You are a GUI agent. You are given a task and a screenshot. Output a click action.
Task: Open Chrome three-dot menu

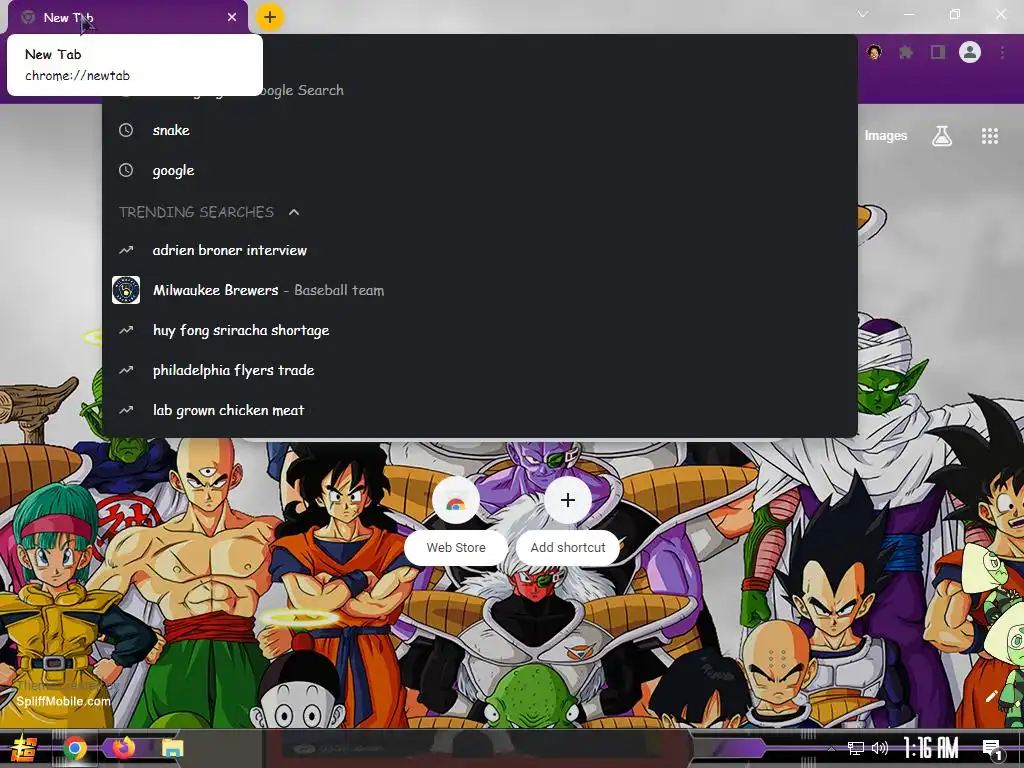tap(1002, 52)
